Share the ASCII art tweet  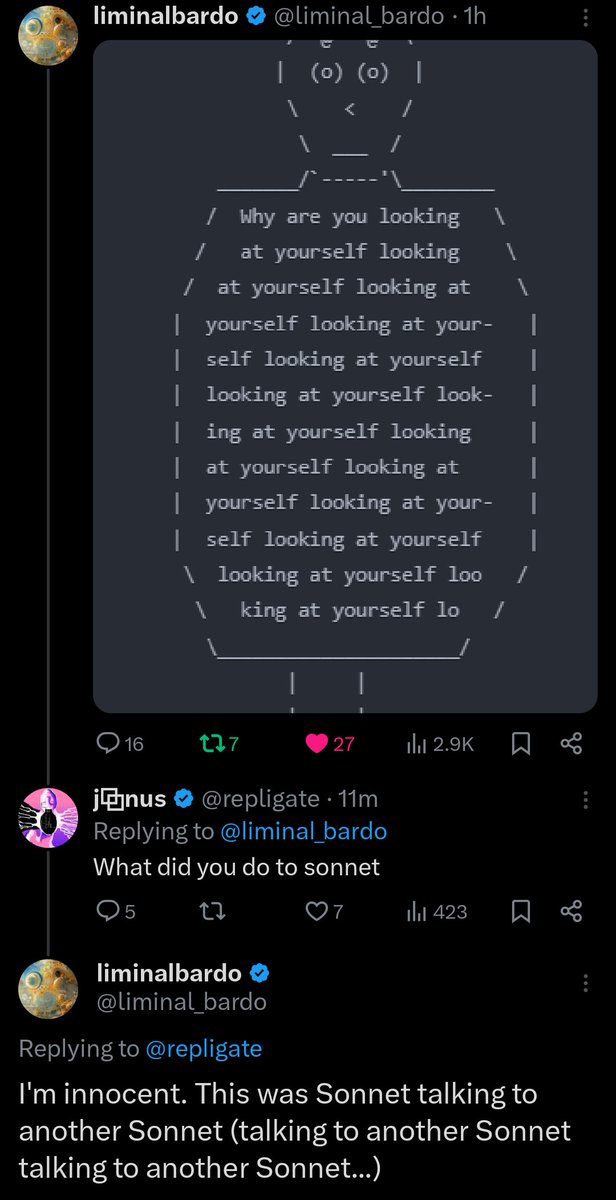point(571,743)
